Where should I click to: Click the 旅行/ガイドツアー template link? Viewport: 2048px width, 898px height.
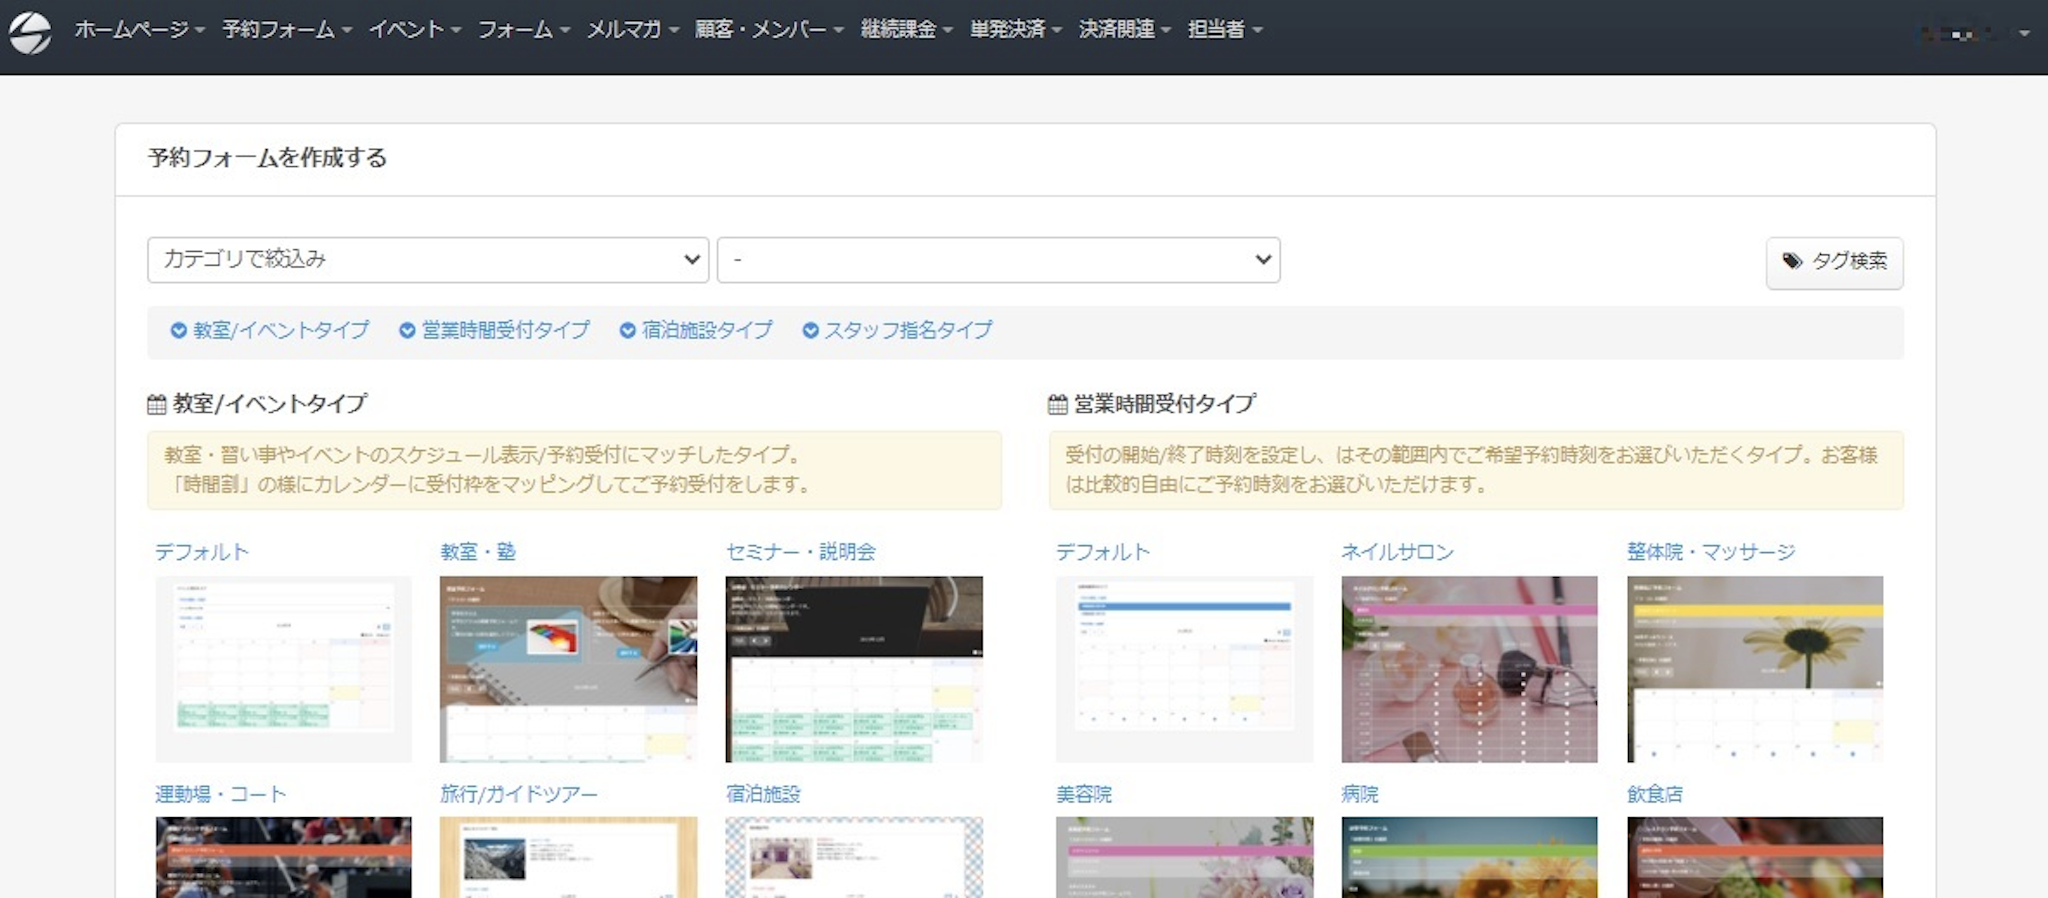519,794
